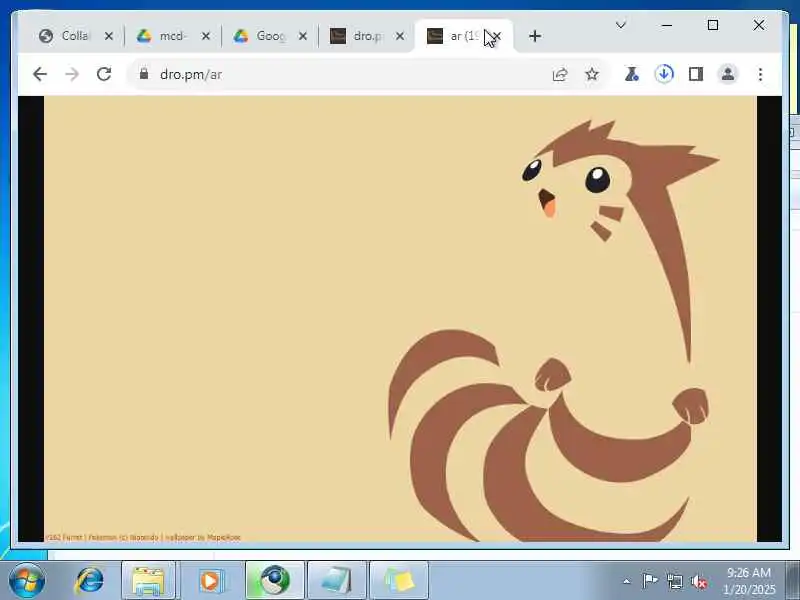
Task: Open the Chrome Labs flask icon
Action: tap(632, 74)
